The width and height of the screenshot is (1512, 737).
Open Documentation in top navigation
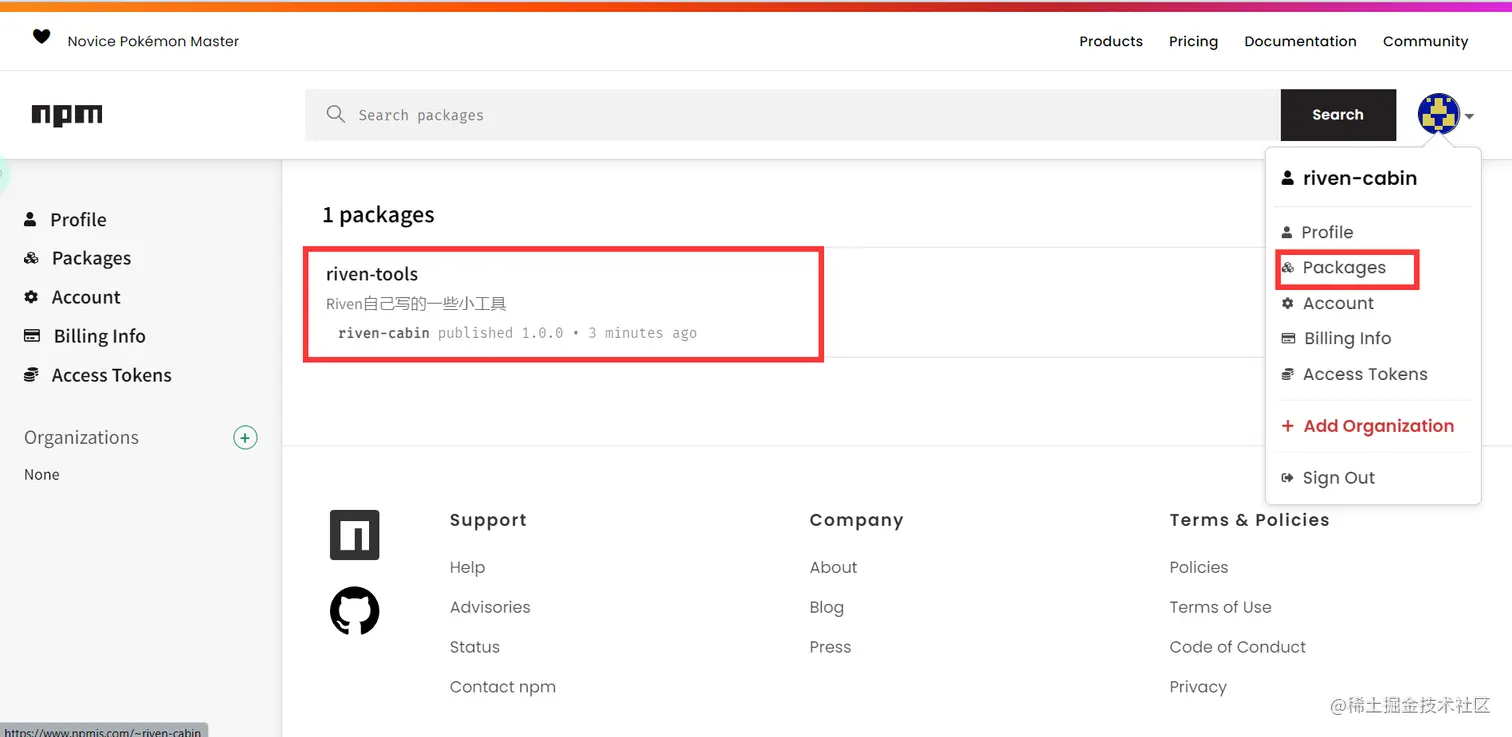(1300, 41)
